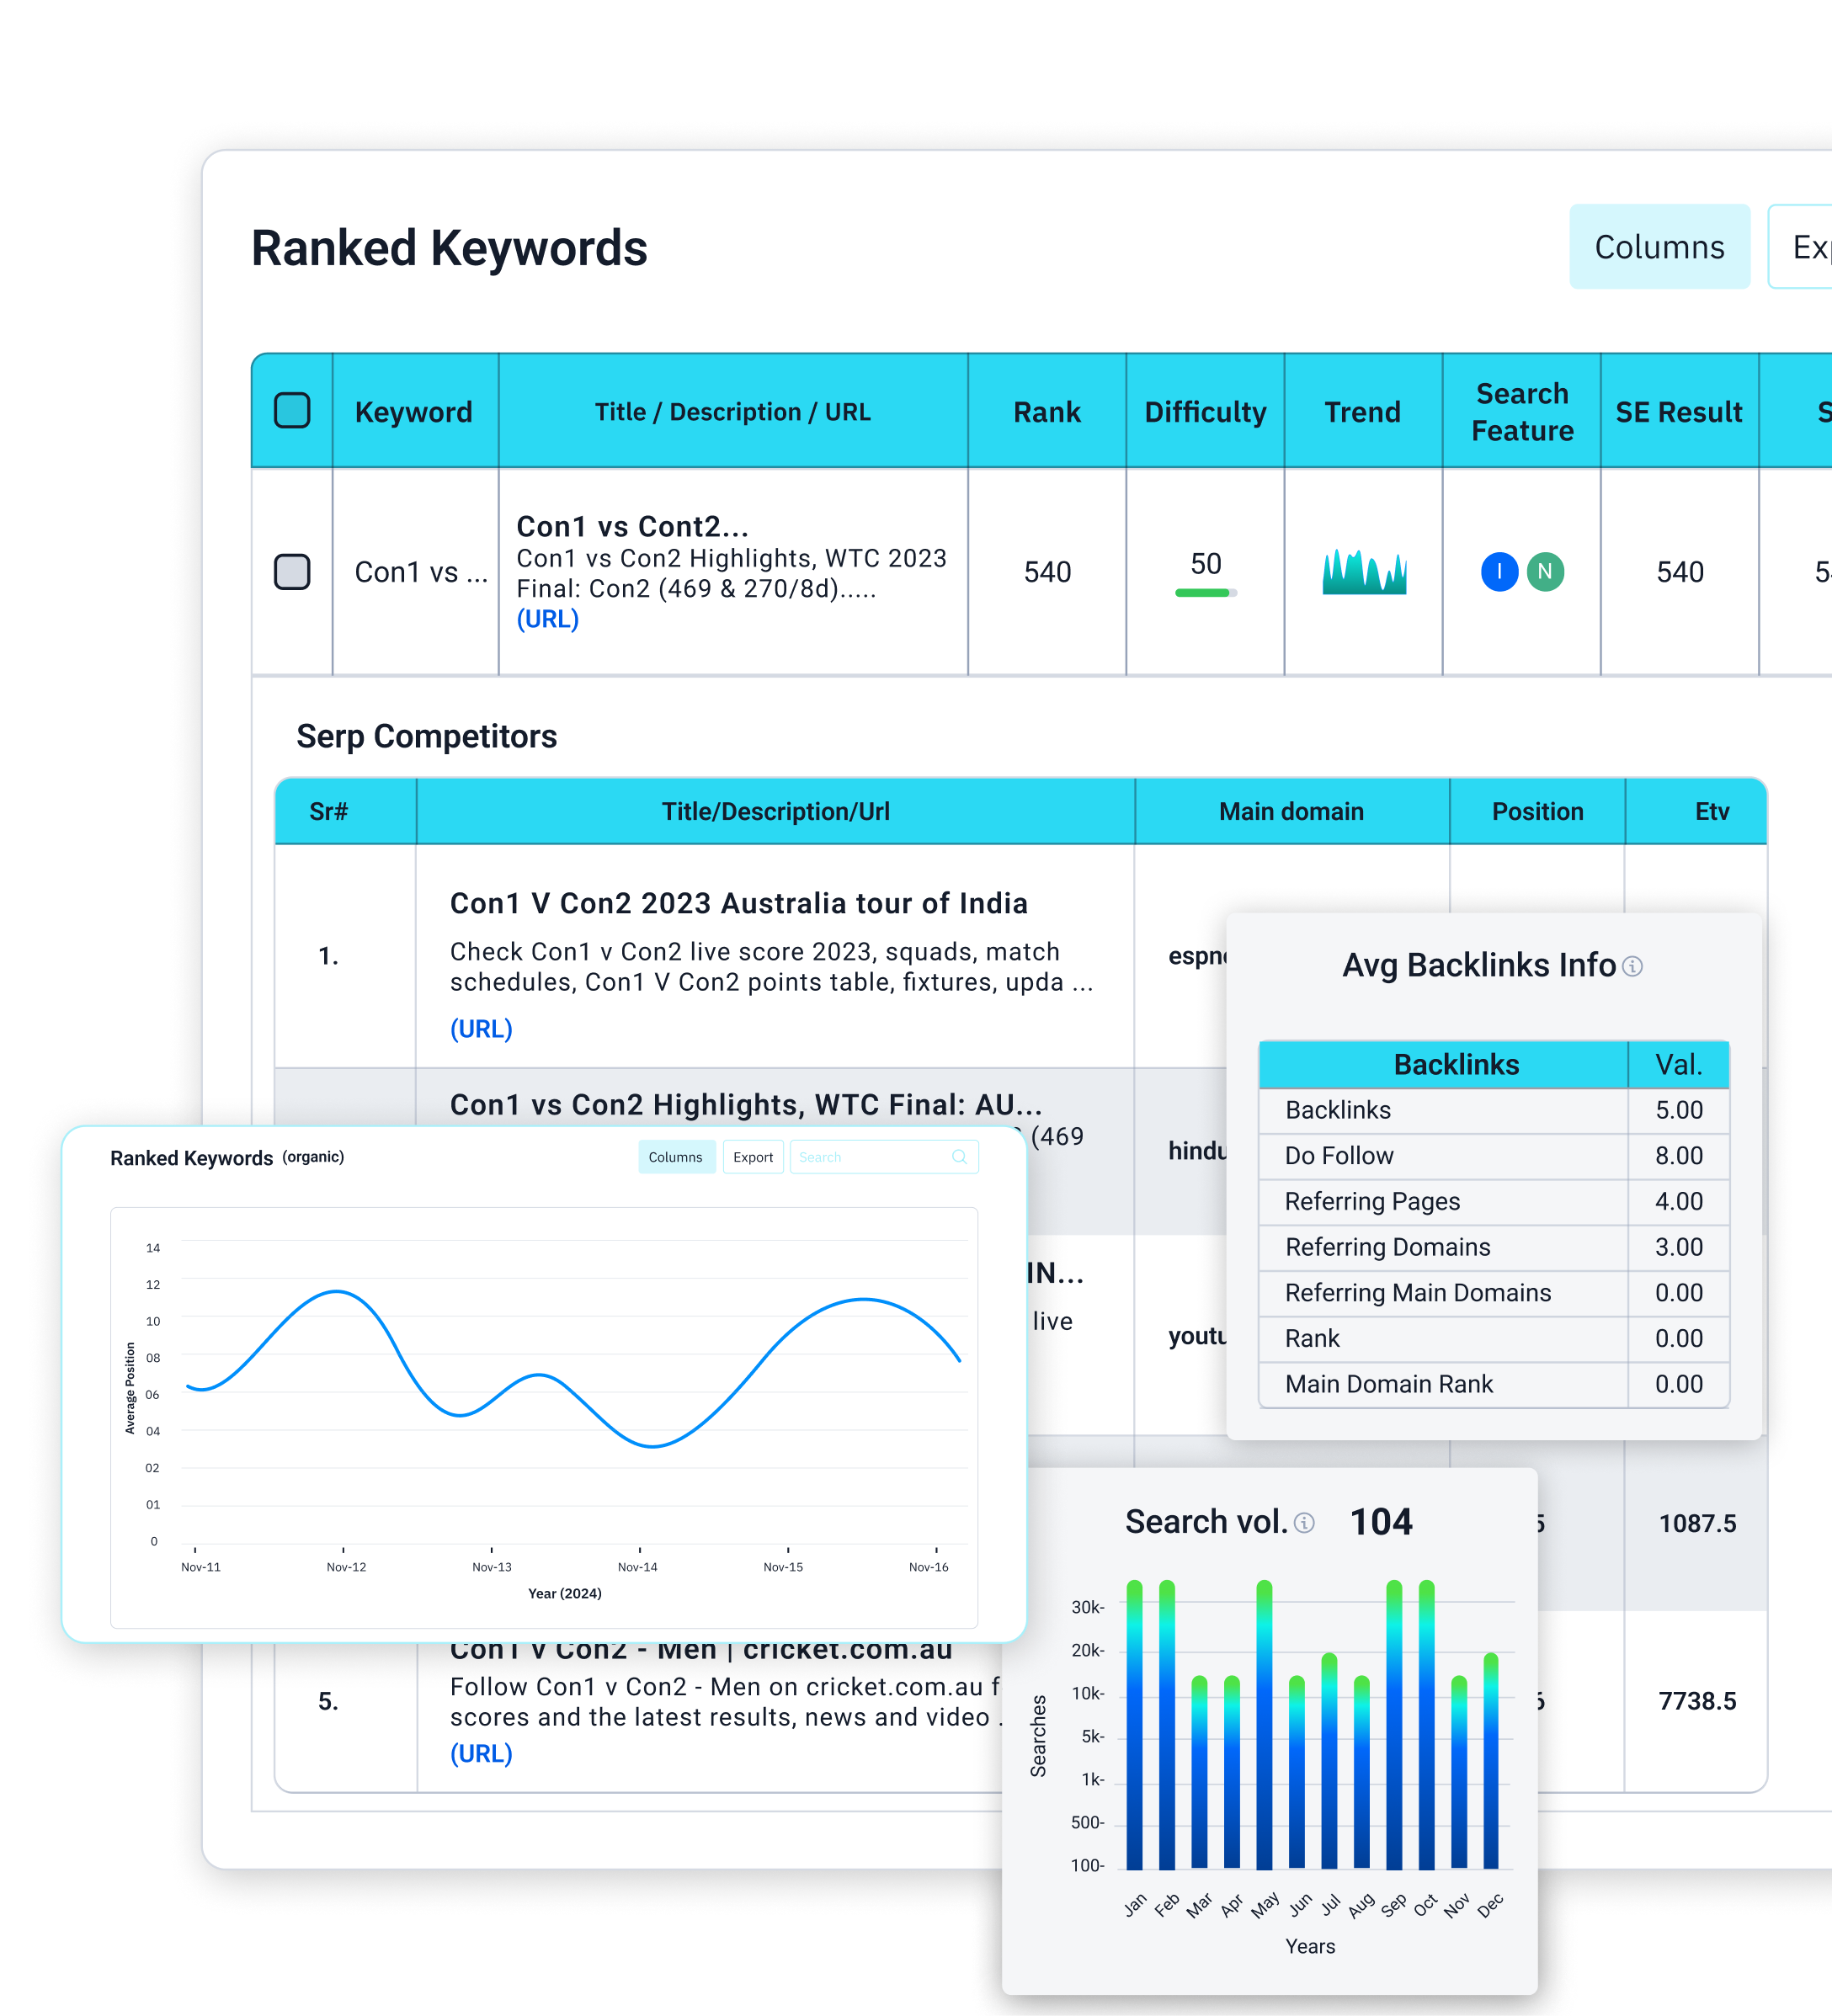
Task: Click the Position column header
Action: pos(1537,811)
